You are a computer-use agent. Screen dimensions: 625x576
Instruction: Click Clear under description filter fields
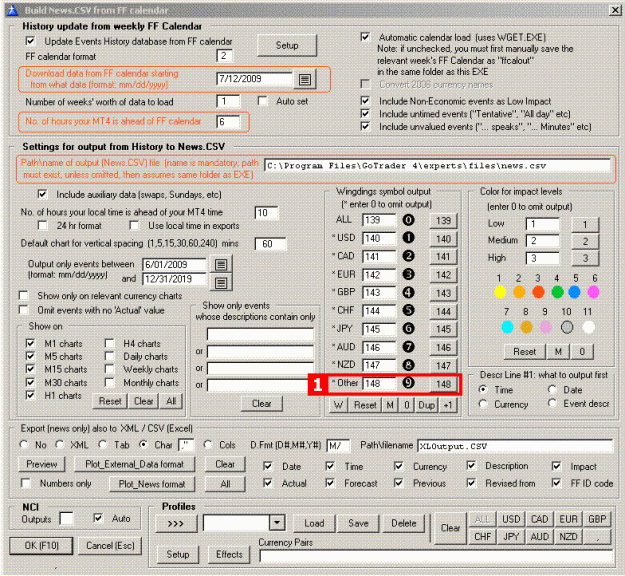click(261, 404)
